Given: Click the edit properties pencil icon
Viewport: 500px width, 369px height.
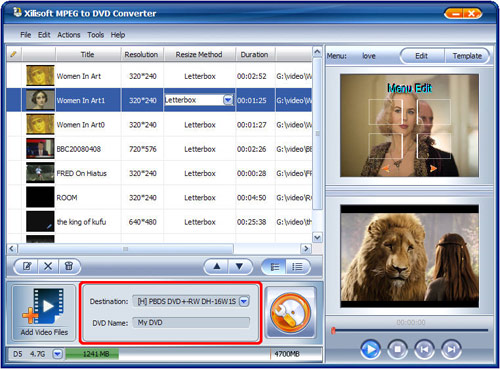Looking at the screenshot, I should point(27,266).
